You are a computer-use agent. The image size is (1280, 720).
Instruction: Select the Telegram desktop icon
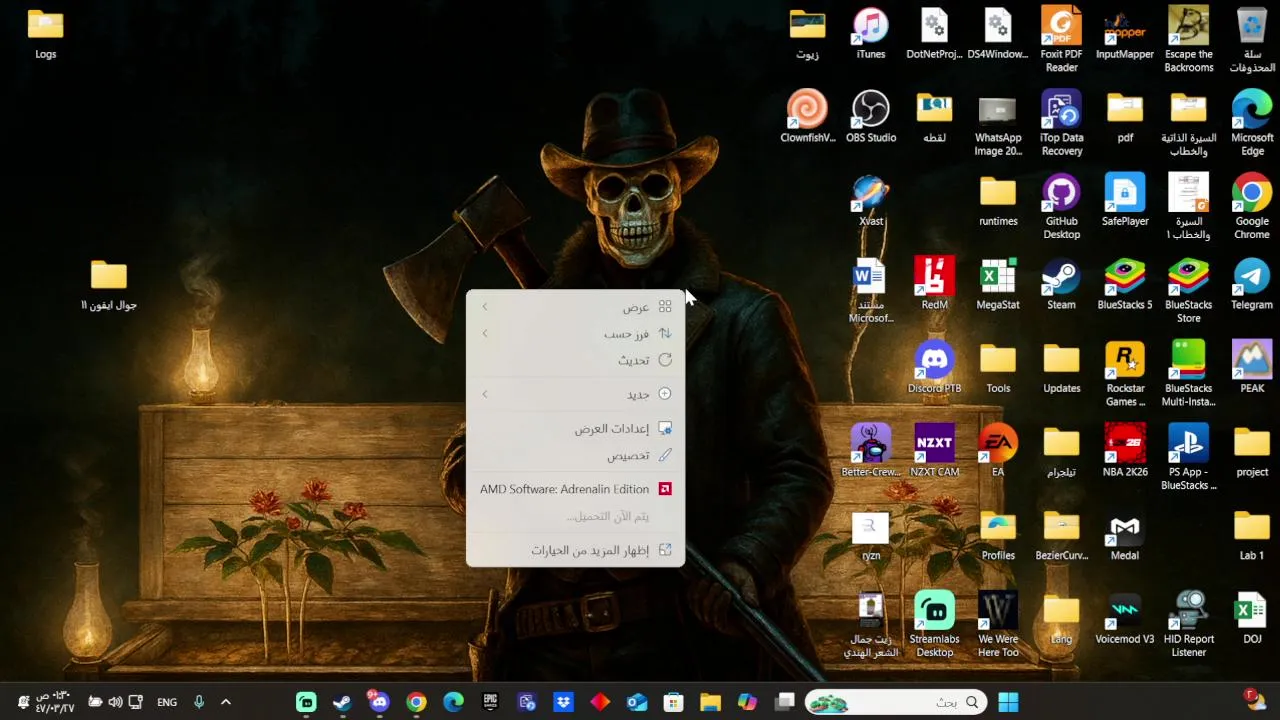[x=1252, y=284]
